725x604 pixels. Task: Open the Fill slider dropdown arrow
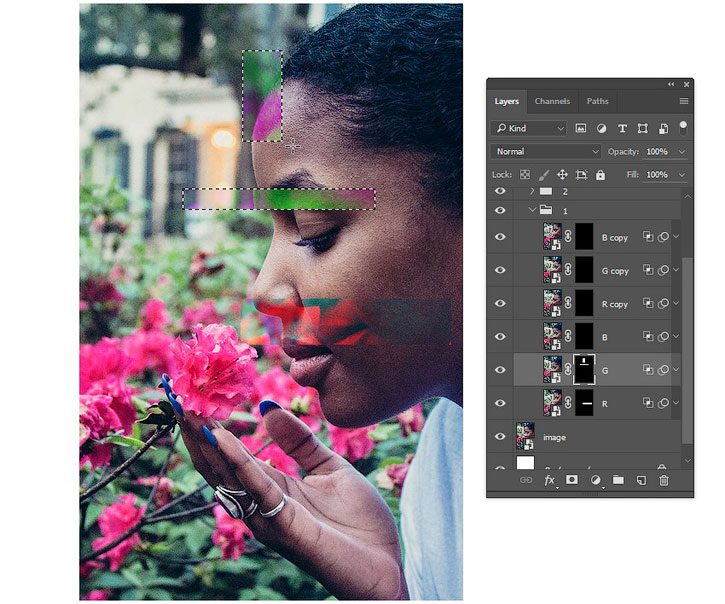pos(682,175)
